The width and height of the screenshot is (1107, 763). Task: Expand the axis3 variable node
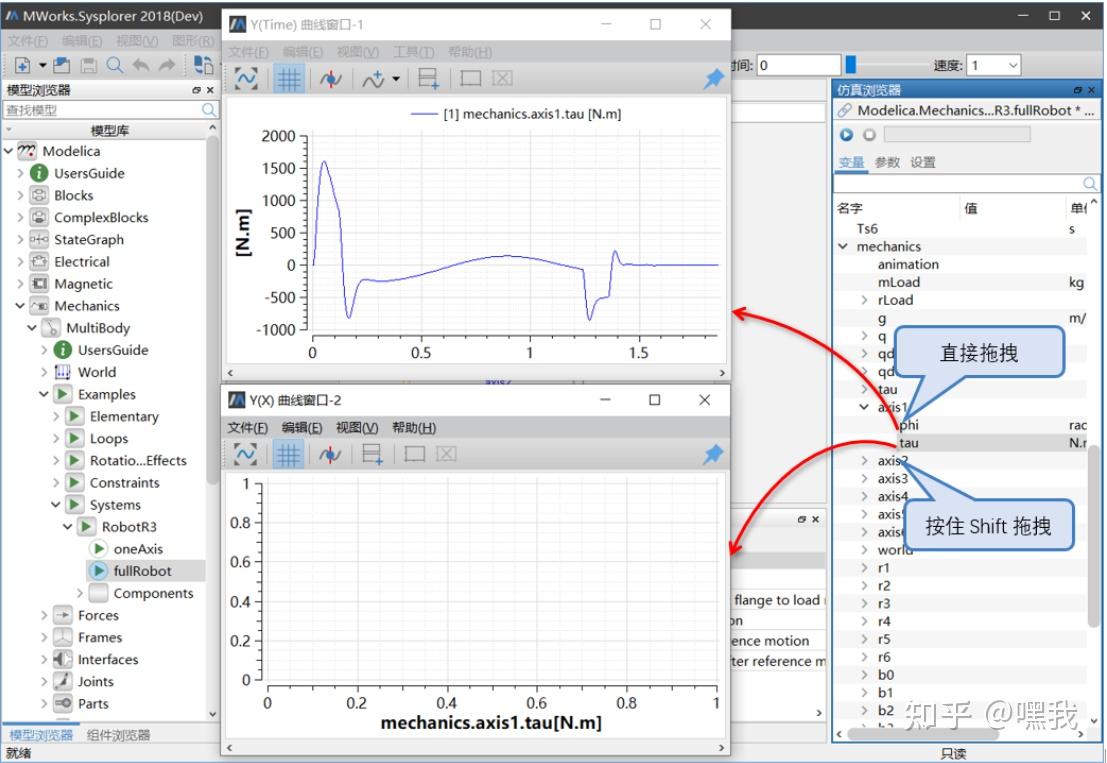pos(864,479)
